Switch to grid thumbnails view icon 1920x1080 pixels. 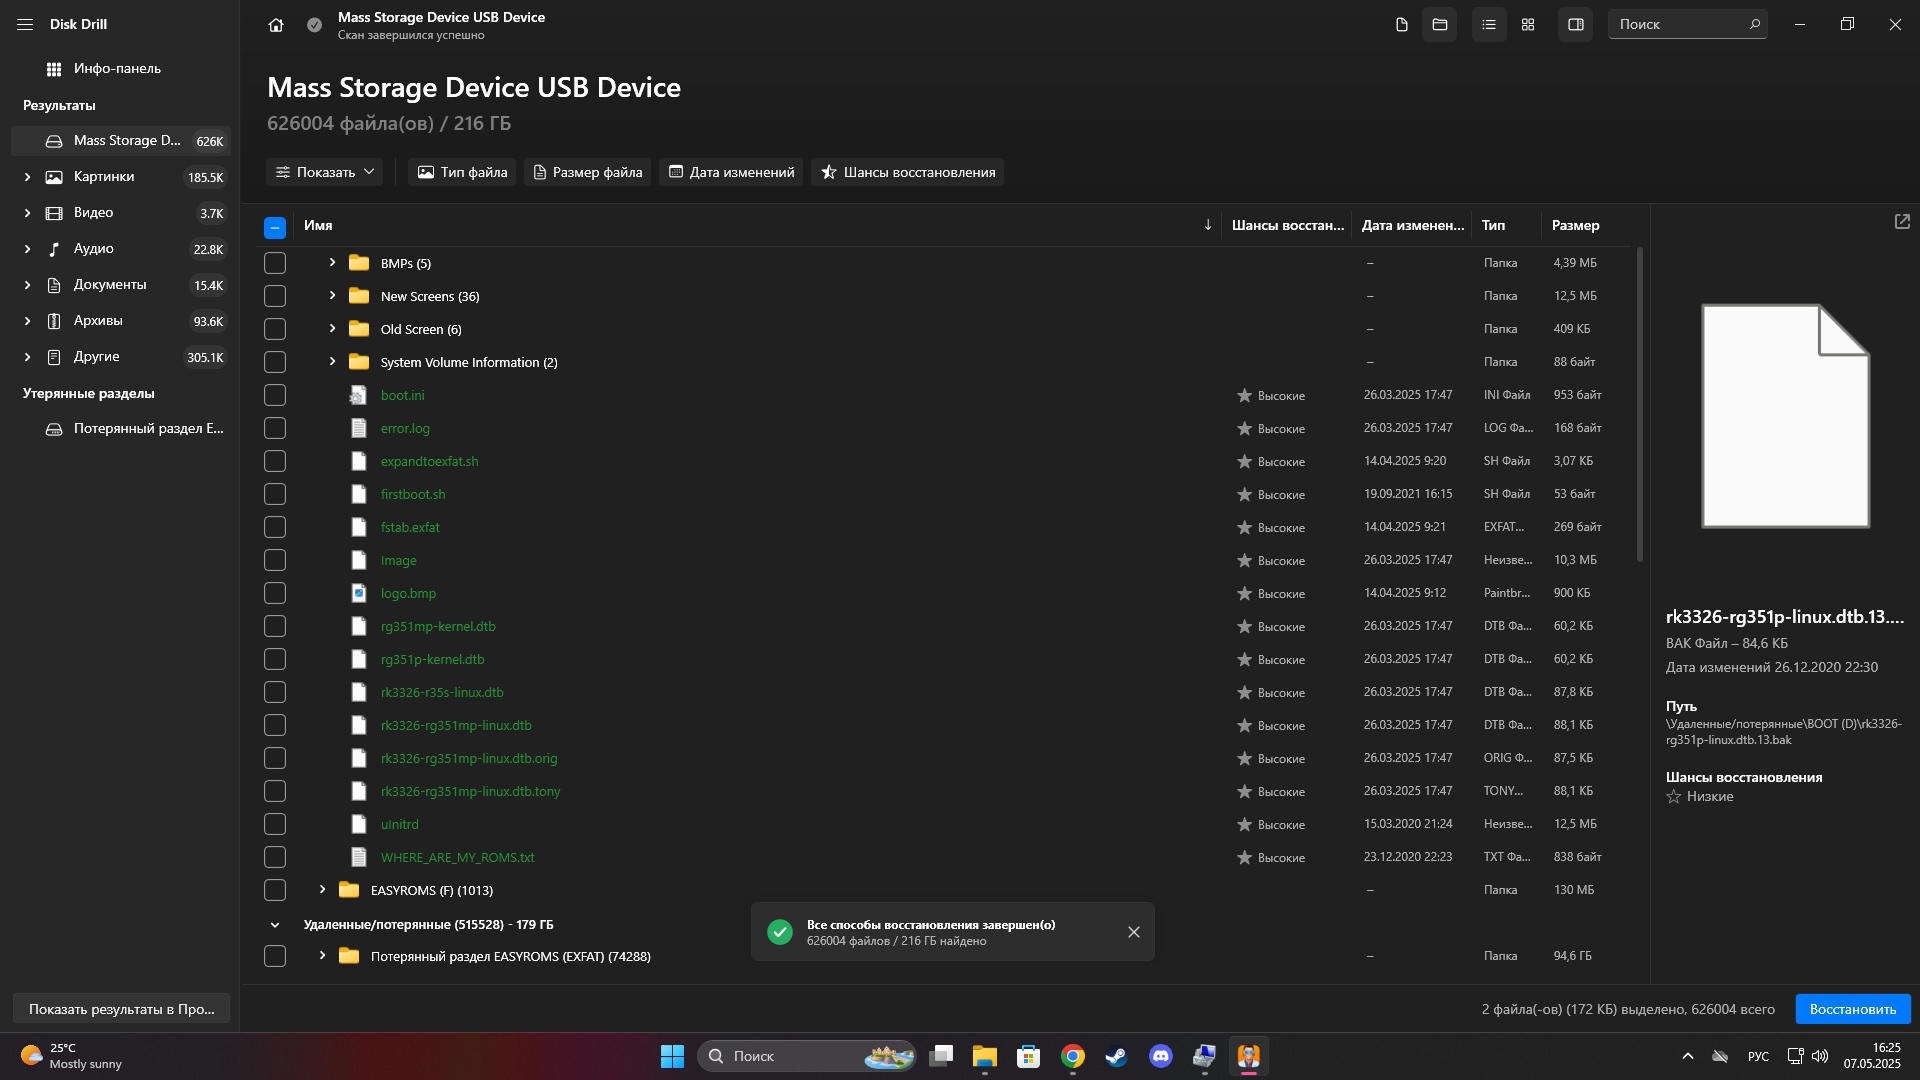[1528, 24]
